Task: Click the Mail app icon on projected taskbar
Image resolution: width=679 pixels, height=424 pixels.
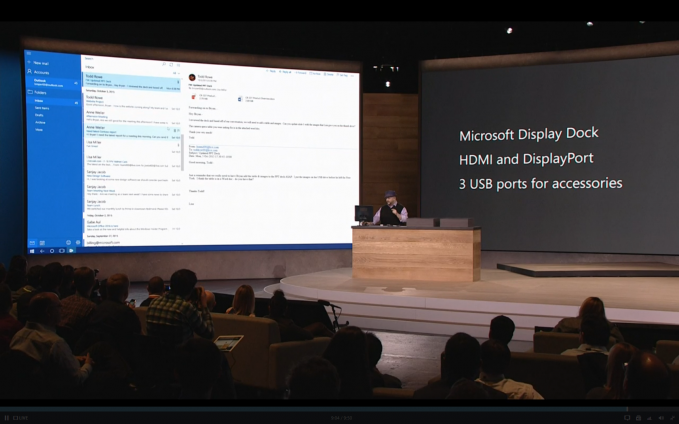Action: point(71,251)
